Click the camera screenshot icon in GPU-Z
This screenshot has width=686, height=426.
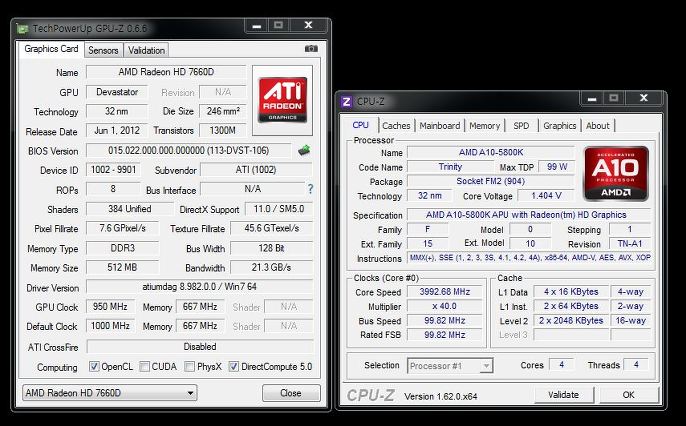[311, 49]
